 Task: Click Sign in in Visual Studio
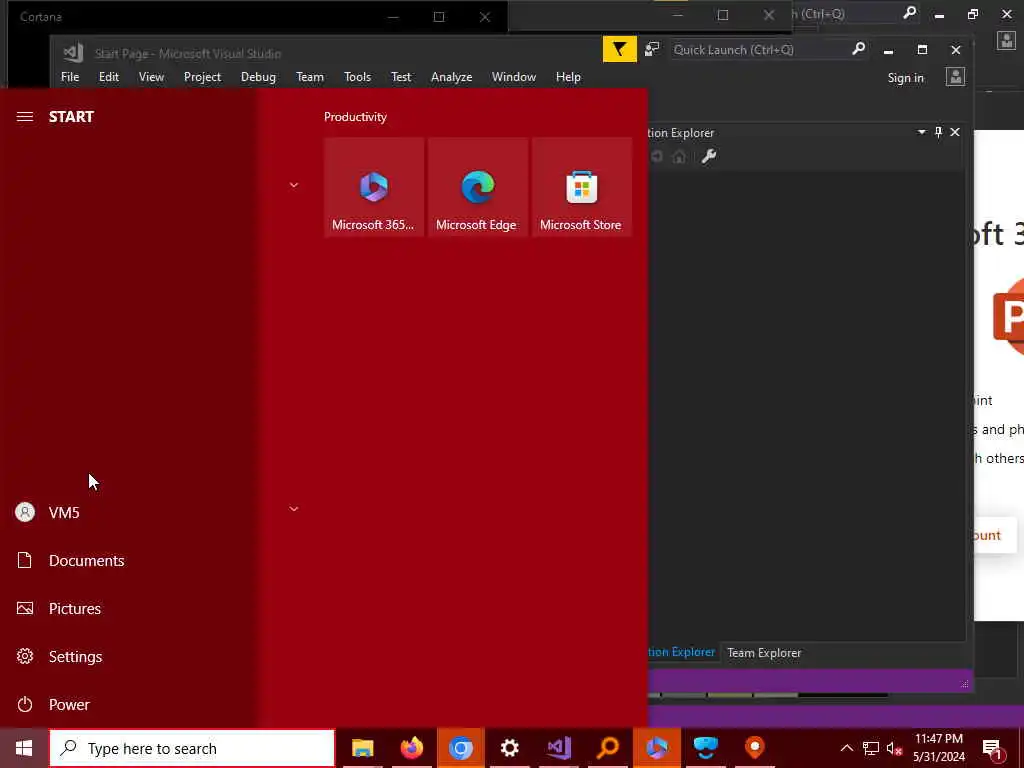point(905,78)
